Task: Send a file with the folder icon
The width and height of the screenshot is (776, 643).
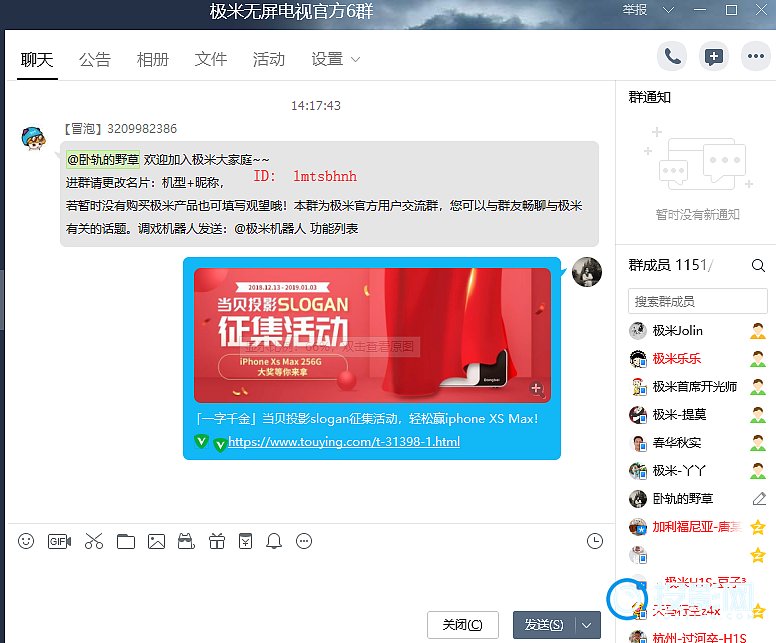Action: (126, 542)
